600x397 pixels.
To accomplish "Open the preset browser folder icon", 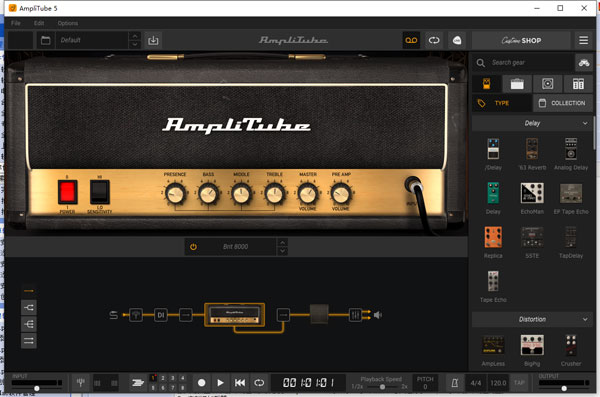I will point(46,40).
